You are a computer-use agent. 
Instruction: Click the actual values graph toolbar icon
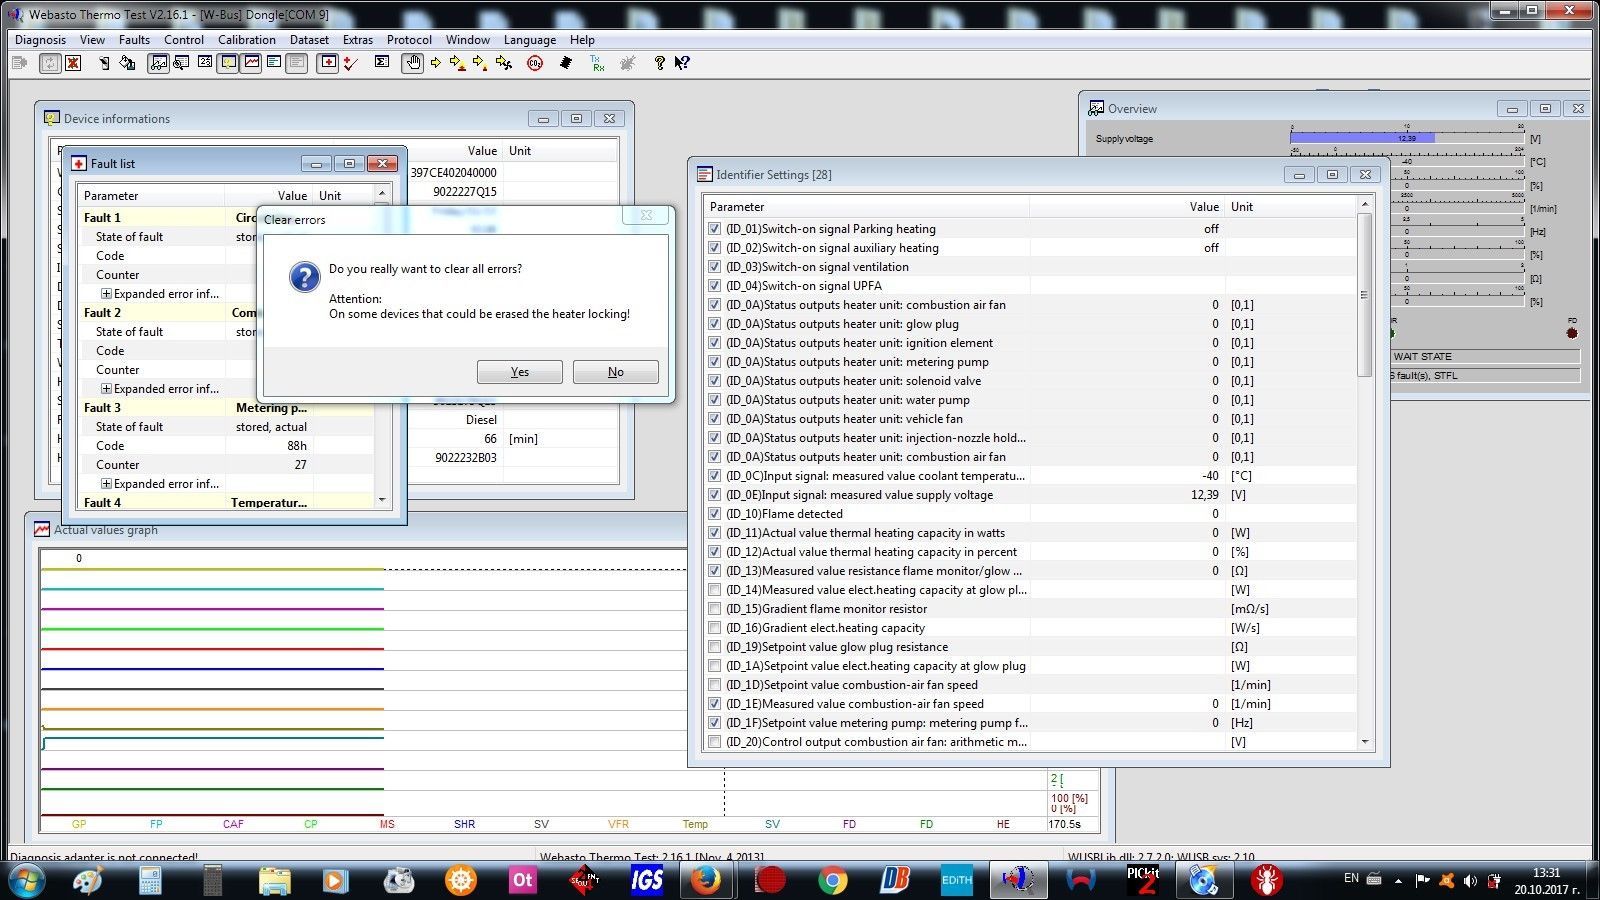(251, 63)
